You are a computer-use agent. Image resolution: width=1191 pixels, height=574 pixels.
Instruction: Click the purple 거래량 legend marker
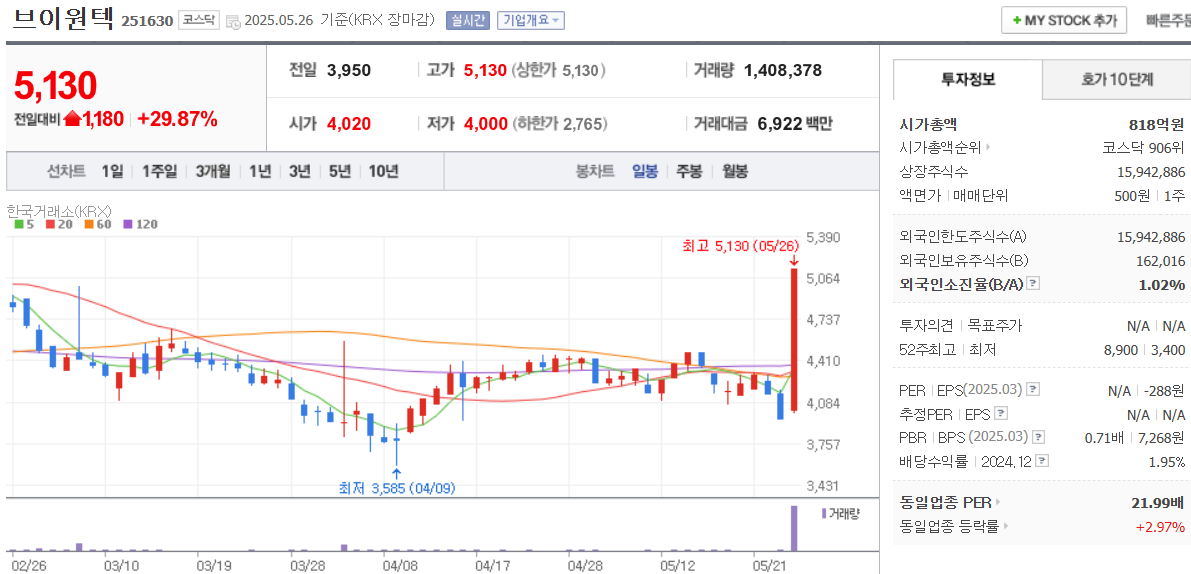(824, 513)
